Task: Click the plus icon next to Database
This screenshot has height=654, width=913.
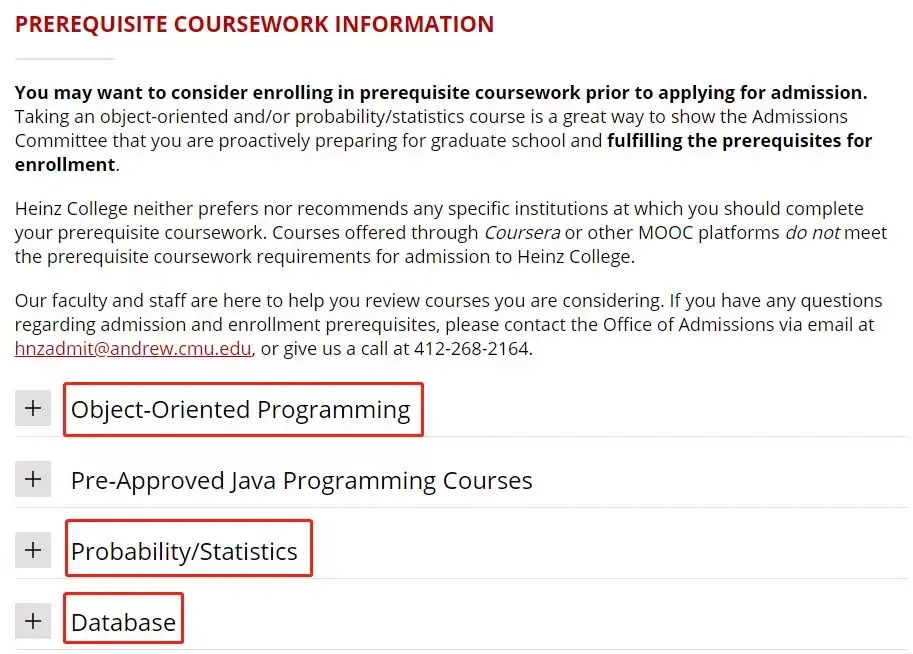Action: [x=33, y=621]
